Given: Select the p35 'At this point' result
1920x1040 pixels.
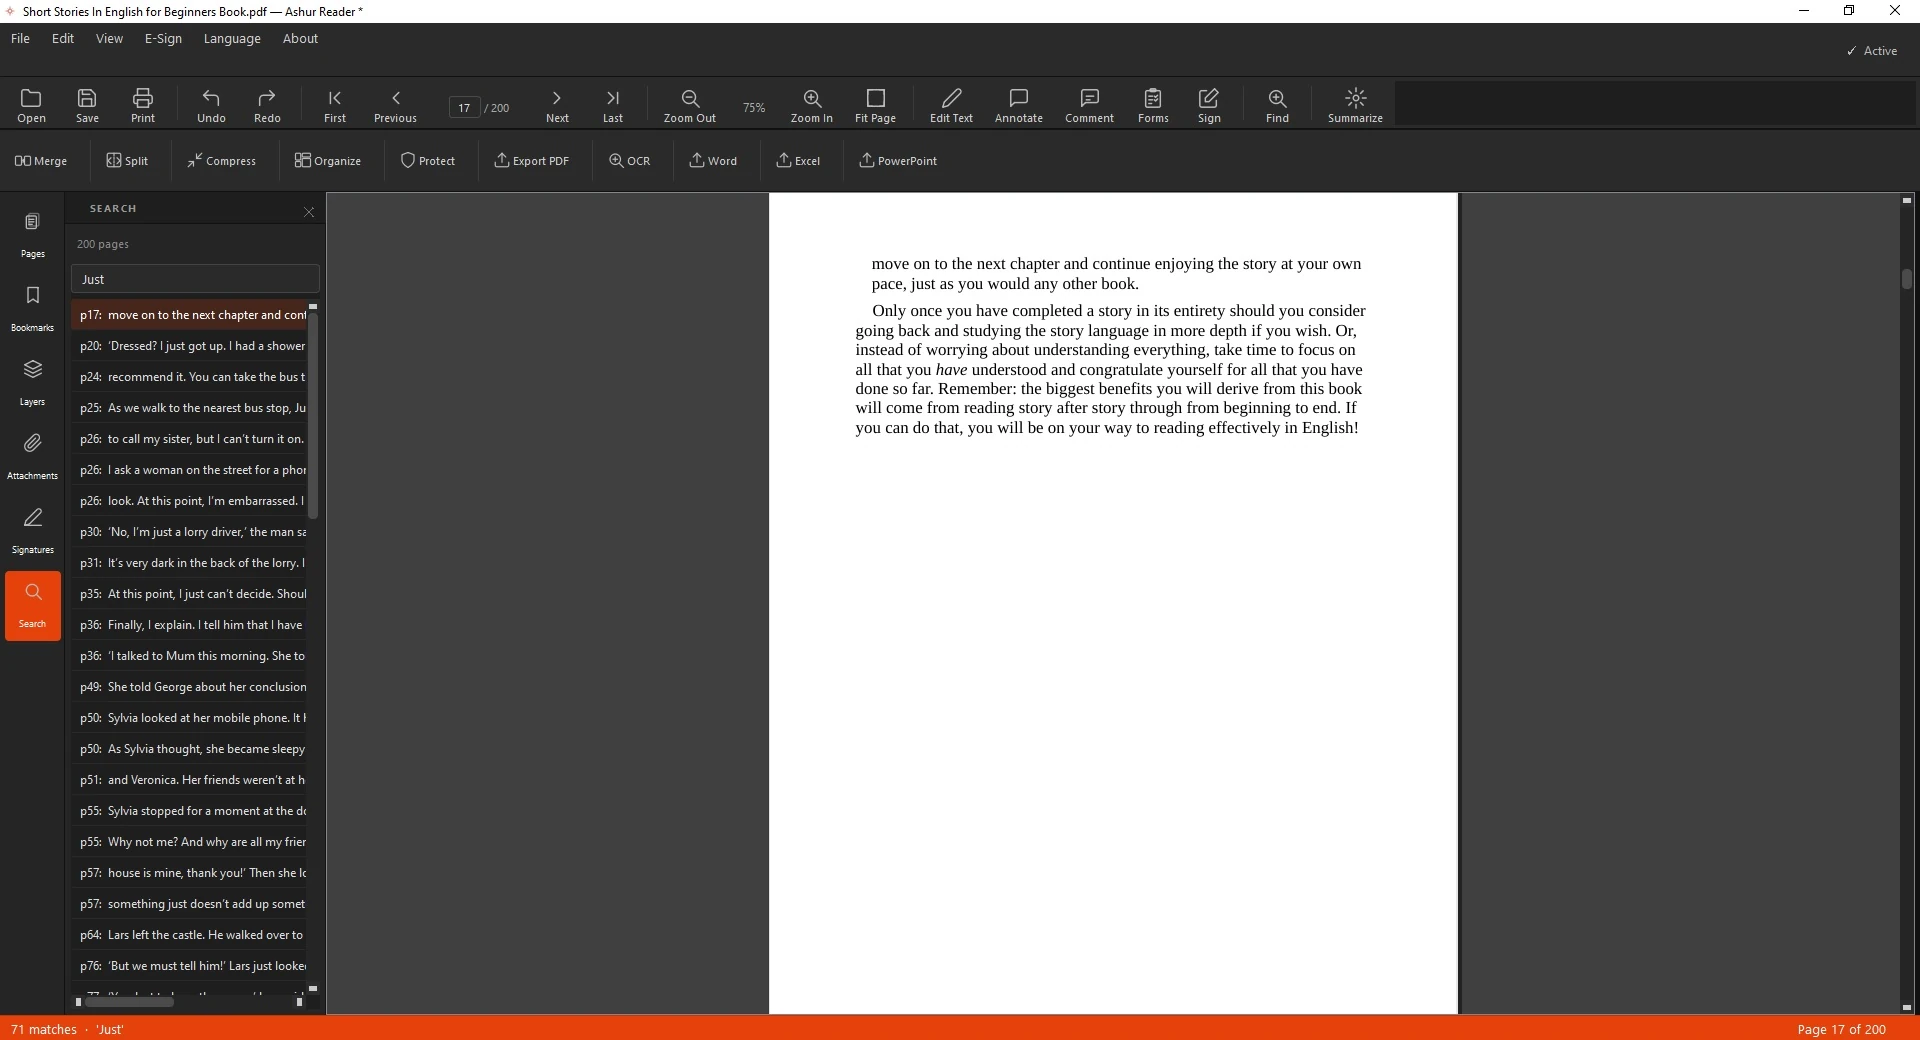Looking at the screenshot, I should 189,594.
